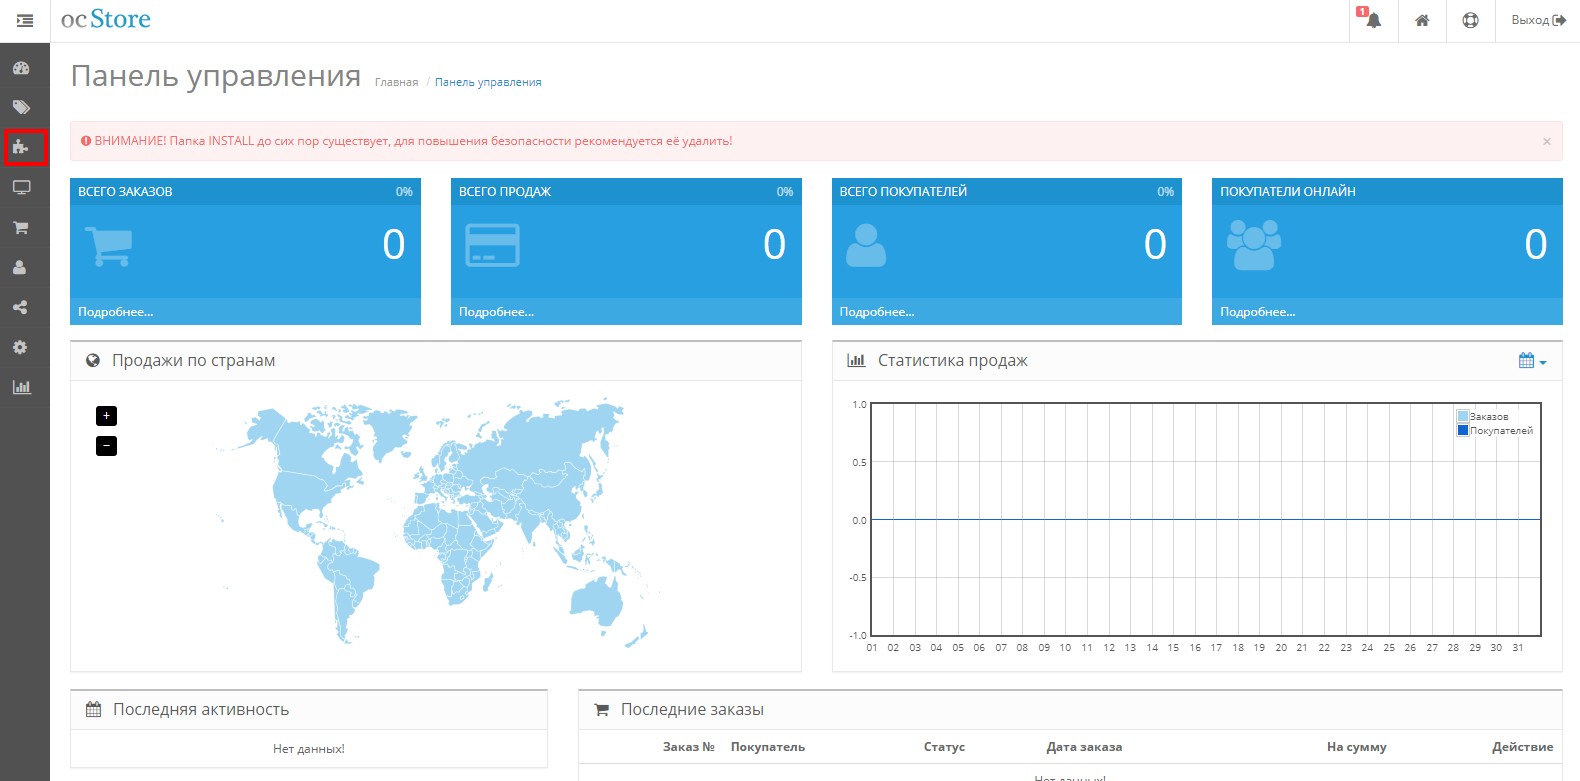Open the help life-ring icon
The width and height of the screenshot is (1580, 781).
1470,20
